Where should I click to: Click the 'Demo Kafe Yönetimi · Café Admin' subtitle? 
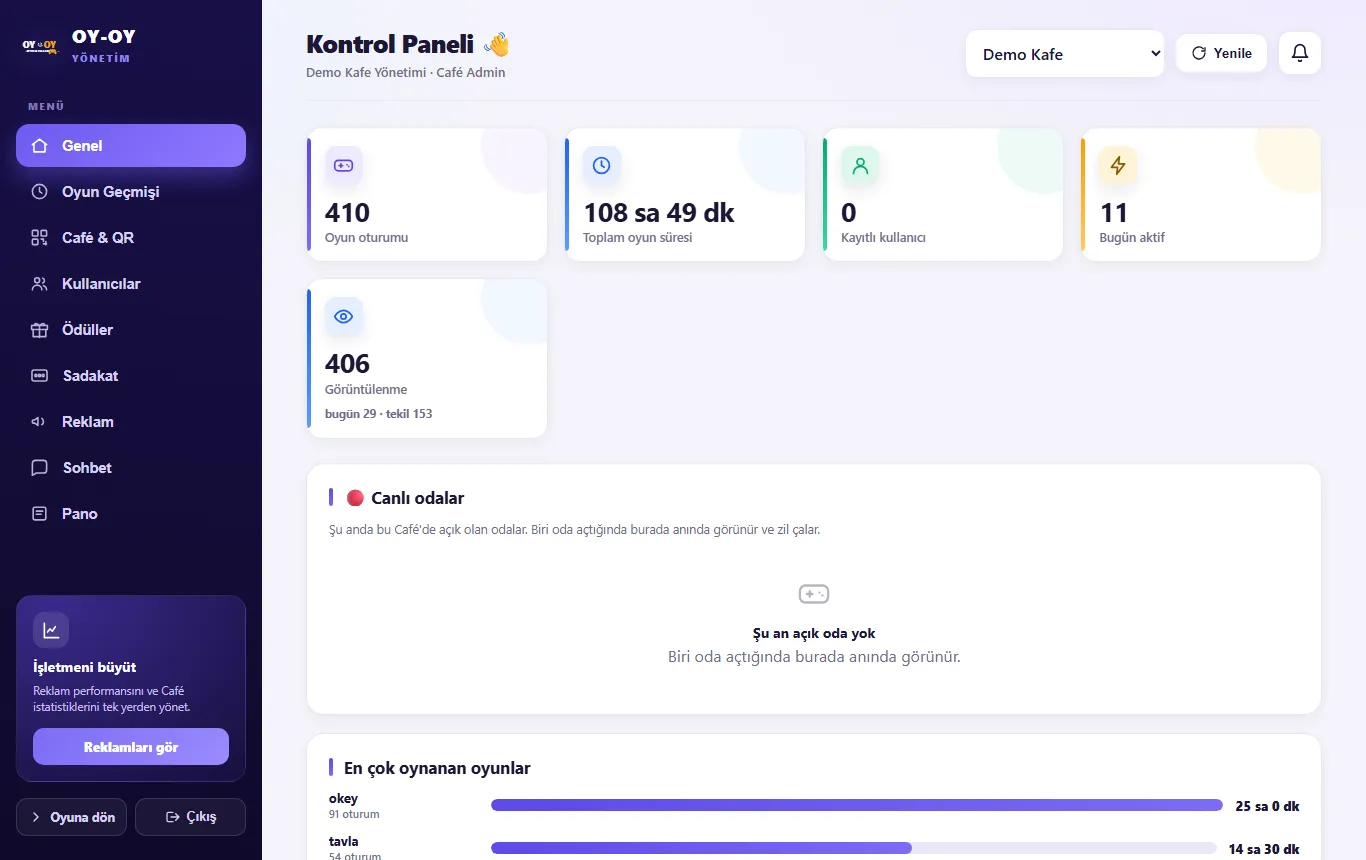click(x=406, y=72)
